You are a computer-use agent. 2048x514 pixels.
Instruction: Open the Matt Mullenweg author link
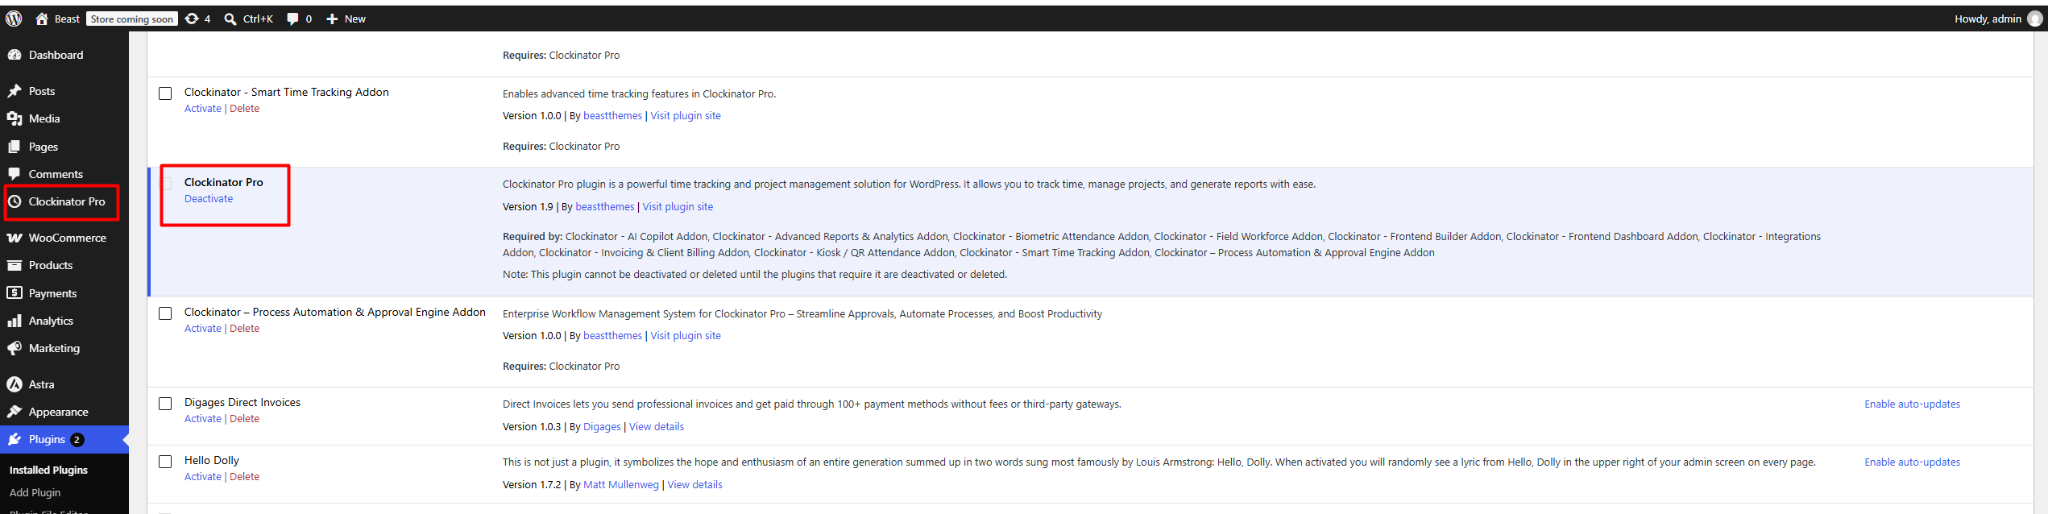coord(620,485)
